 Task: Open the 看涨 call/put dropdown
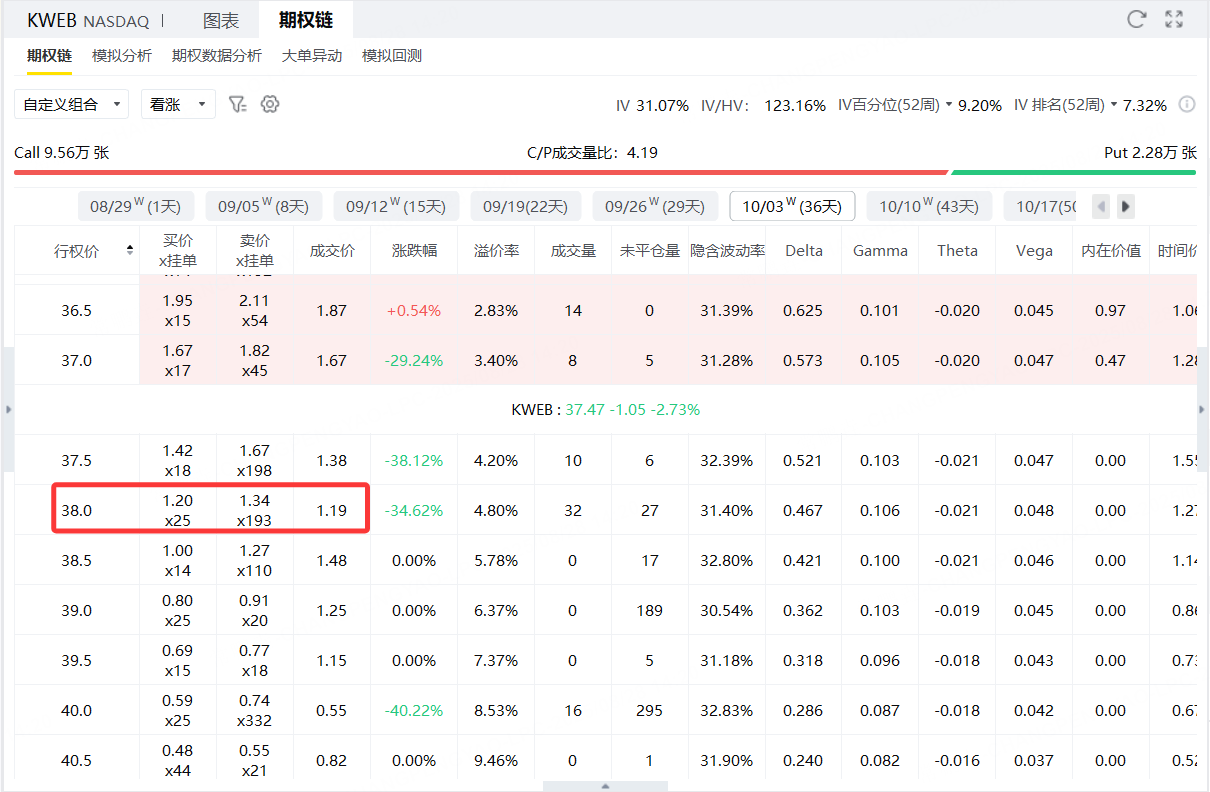178,104
